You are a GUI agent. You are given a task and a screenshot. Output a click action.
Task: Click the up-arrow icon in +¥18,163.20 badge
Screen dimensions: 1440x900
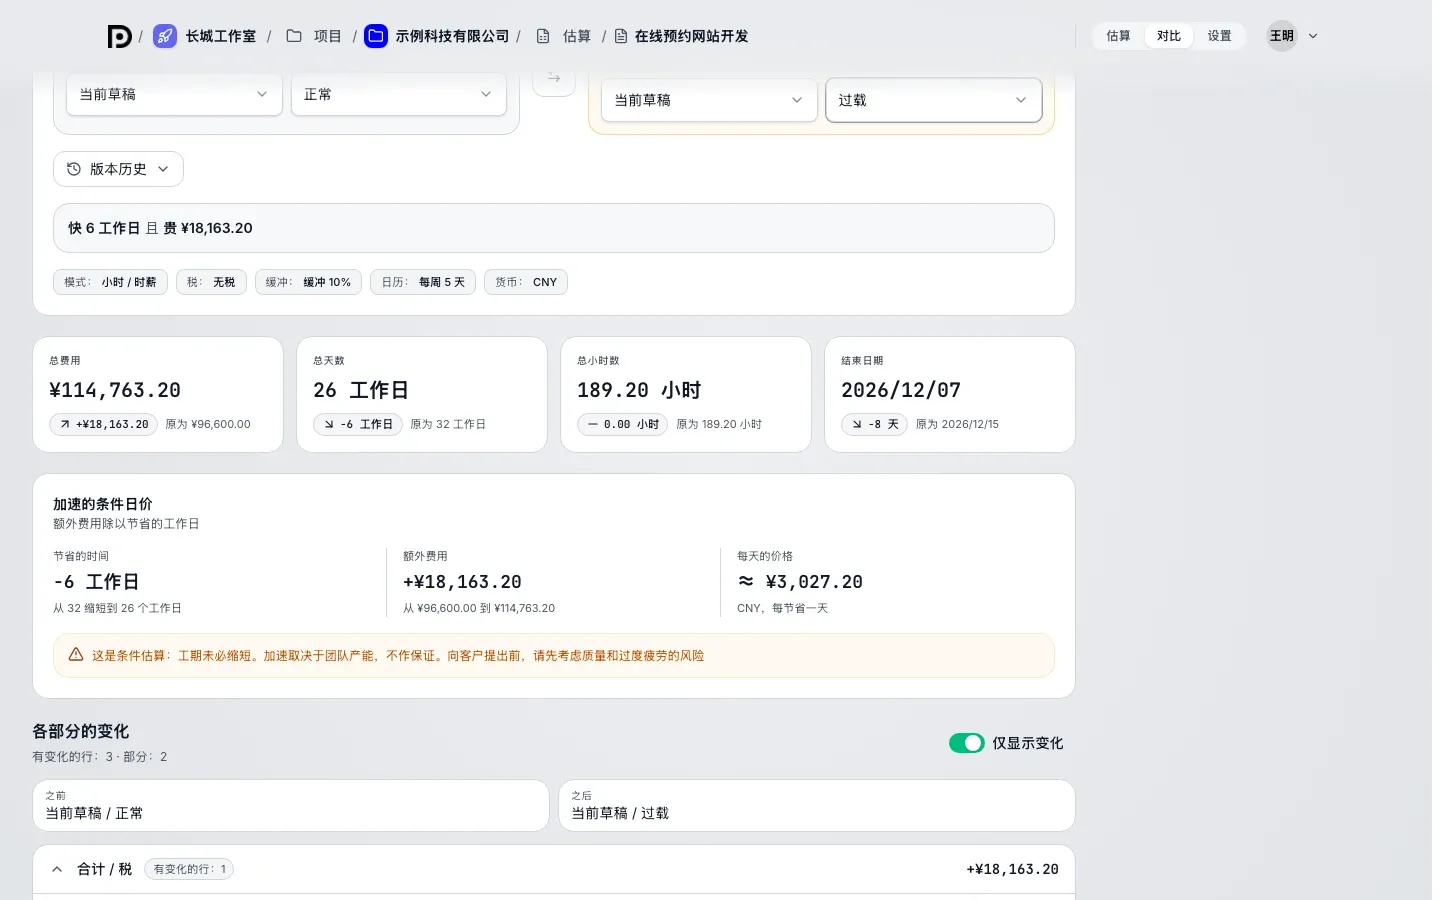pos(65,424)
